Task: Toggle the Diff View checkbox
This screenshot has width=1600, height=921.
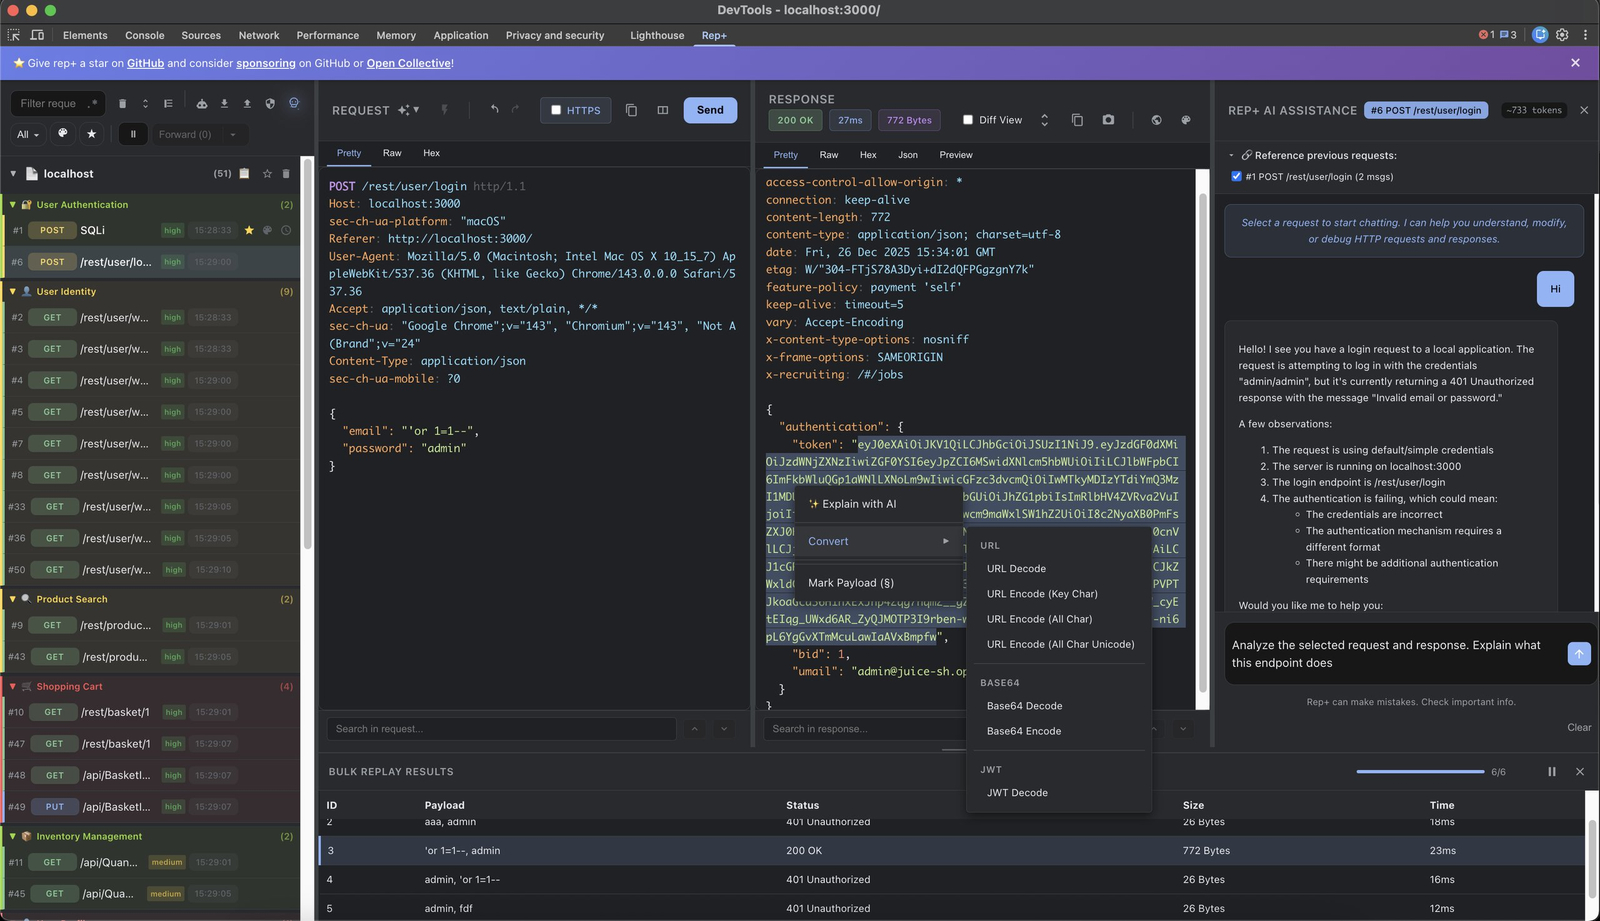Action: click(x=967, y=120)
